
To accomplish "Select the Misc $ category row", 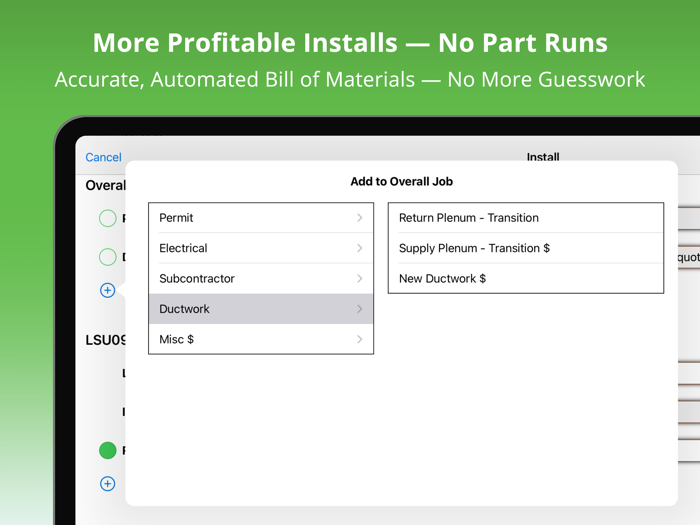I will [261, 339].
